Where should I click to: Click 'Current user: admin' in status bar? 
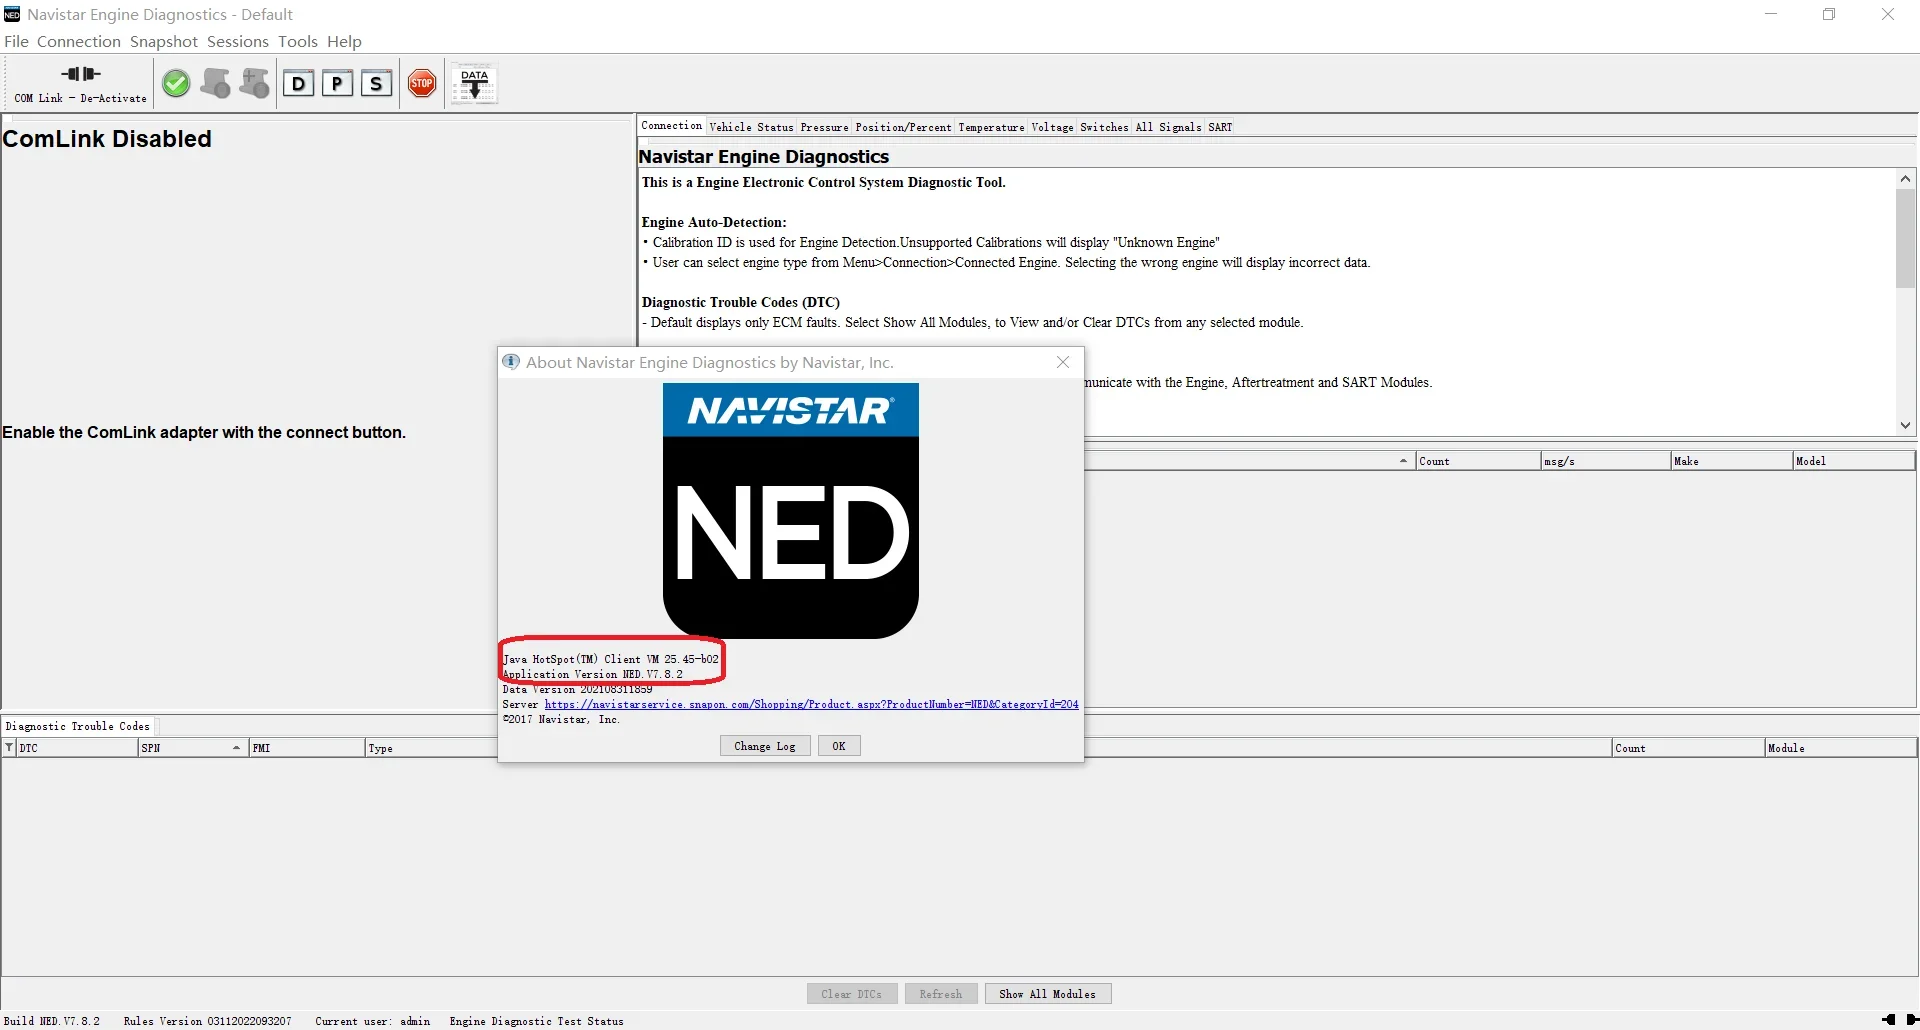tap(372, 1021)
